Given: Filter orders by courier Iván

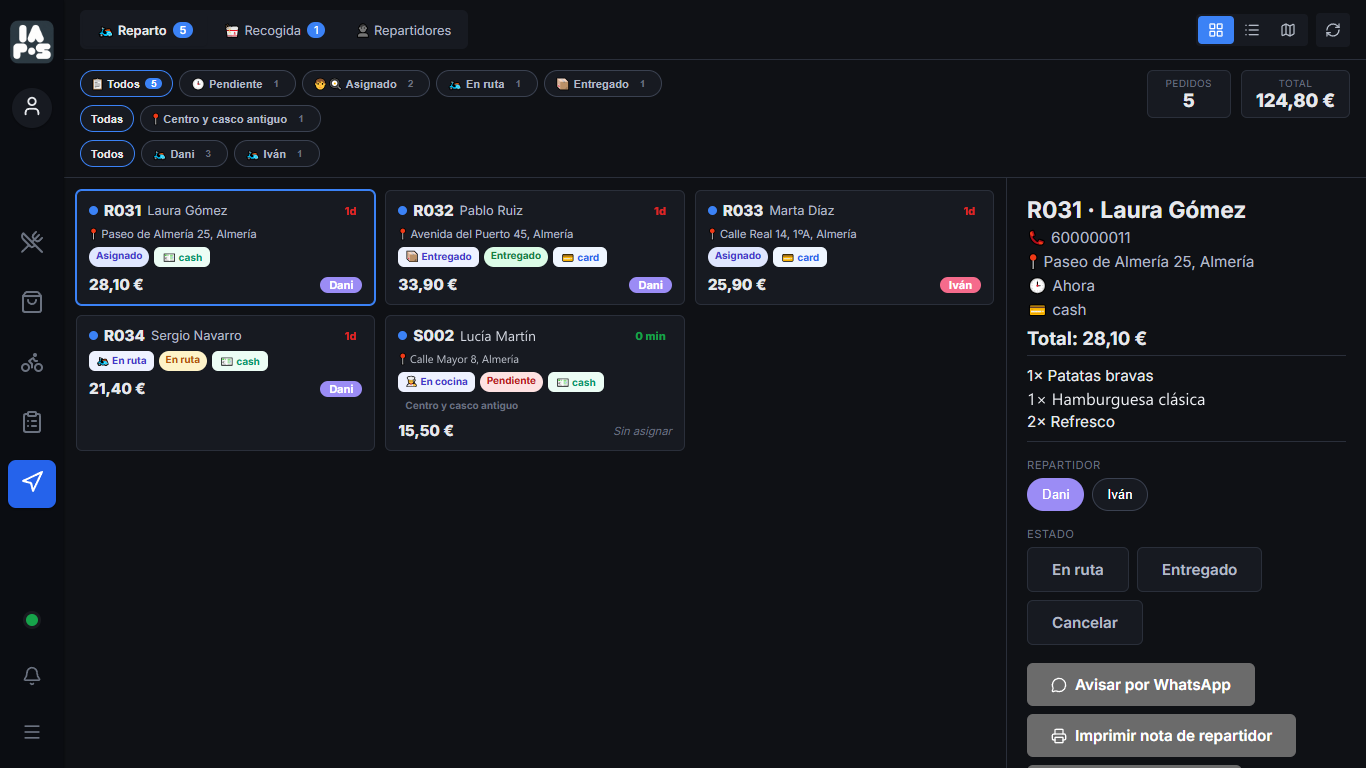Looking at the screenshot, I should coord(277,154).
